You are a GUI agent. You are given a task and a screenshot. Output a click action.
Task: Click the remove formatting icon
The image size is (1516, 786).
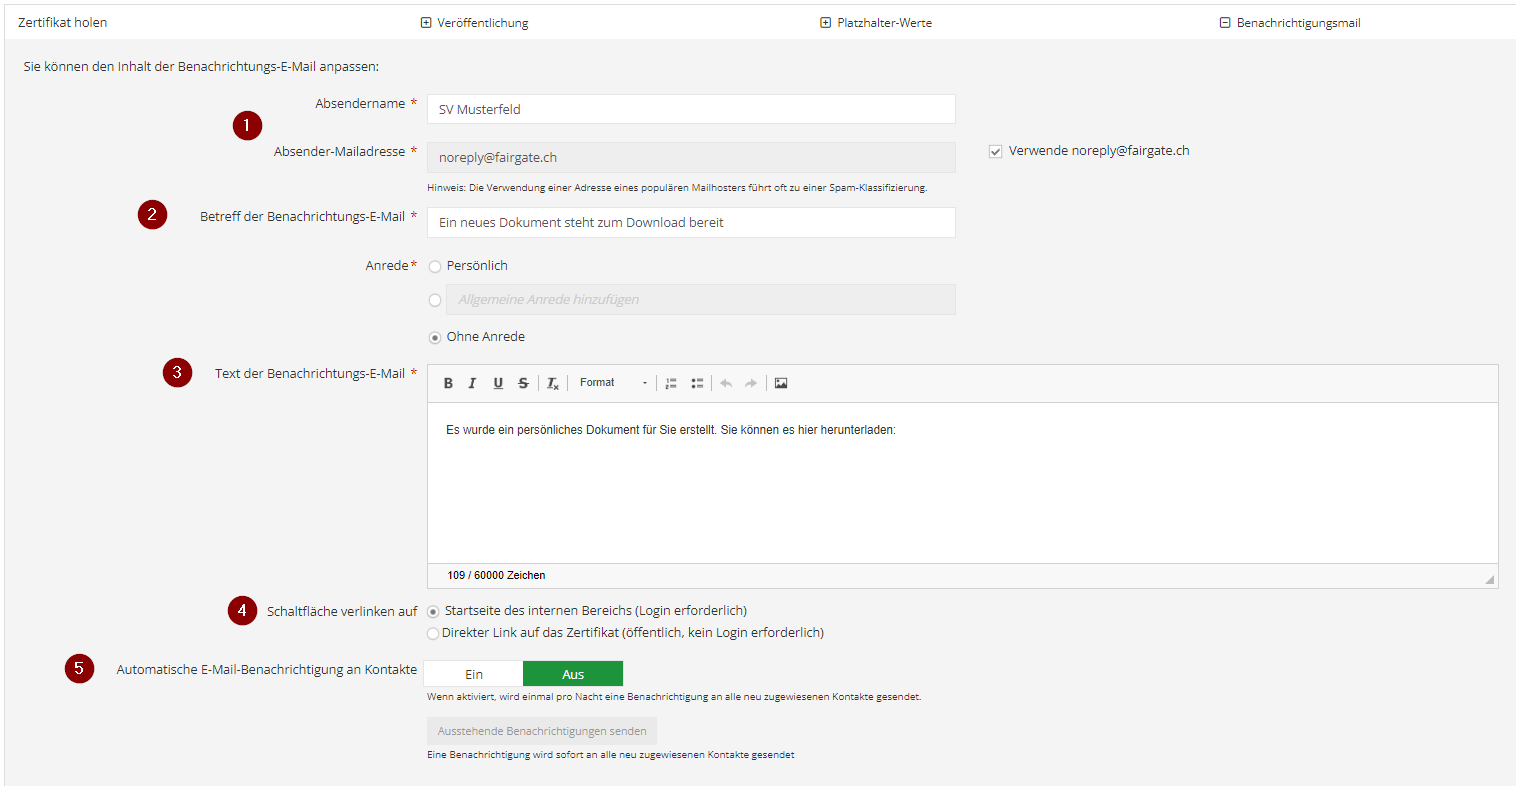[x=553, y=383]
